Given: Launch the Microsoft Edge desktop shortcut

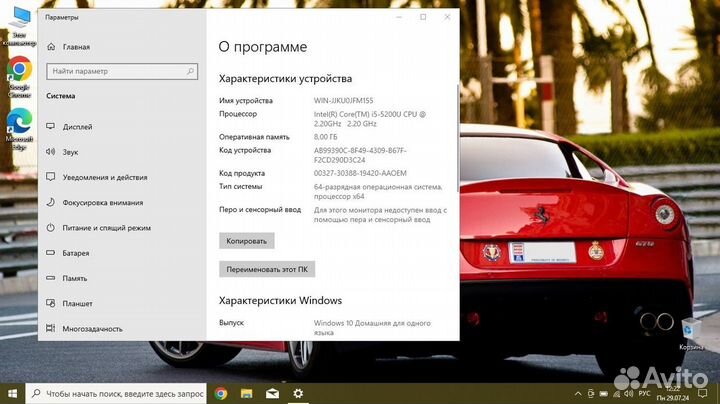Looking at the screenshot, I should click(x=19, y=129).
